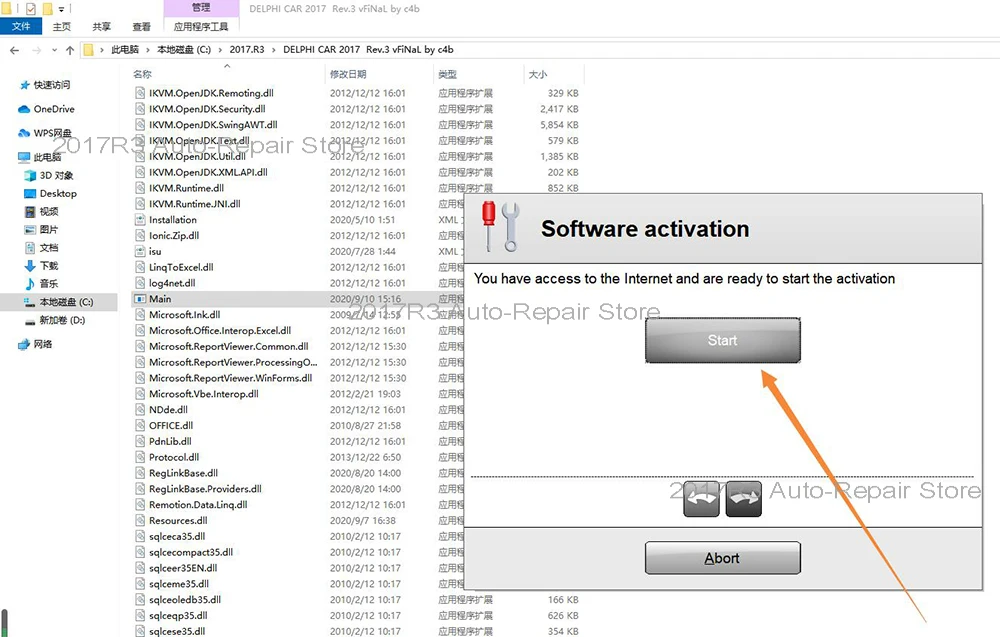The height and width of the screenshot is (637, 1000).
Task: Select the Installation XML file
Action: [173, 220]
